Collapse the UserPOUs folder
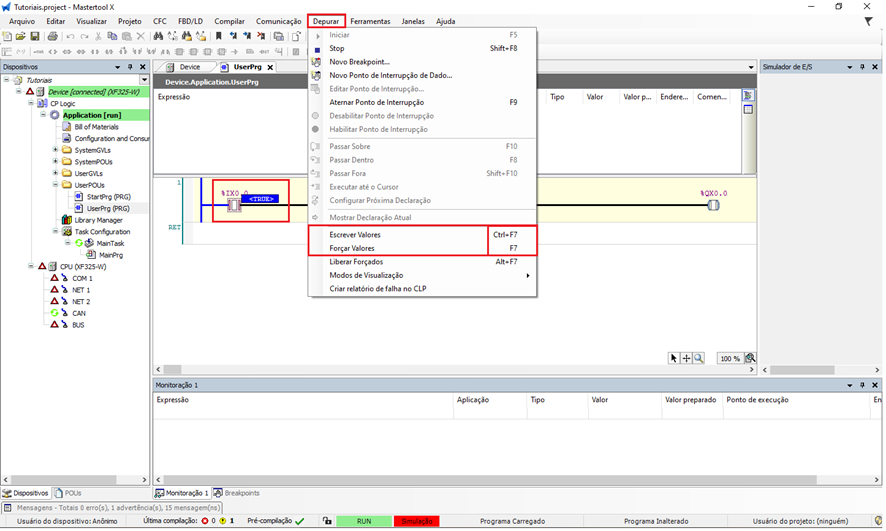The width and height of the screenshot is (886, 531). tap(55, 185)
